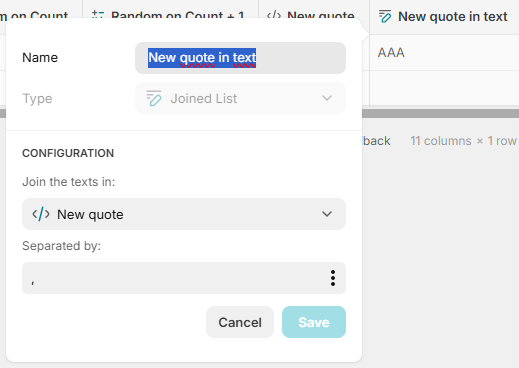
Task: Click the Joined List type icon
Action: (x=154, y=98)
